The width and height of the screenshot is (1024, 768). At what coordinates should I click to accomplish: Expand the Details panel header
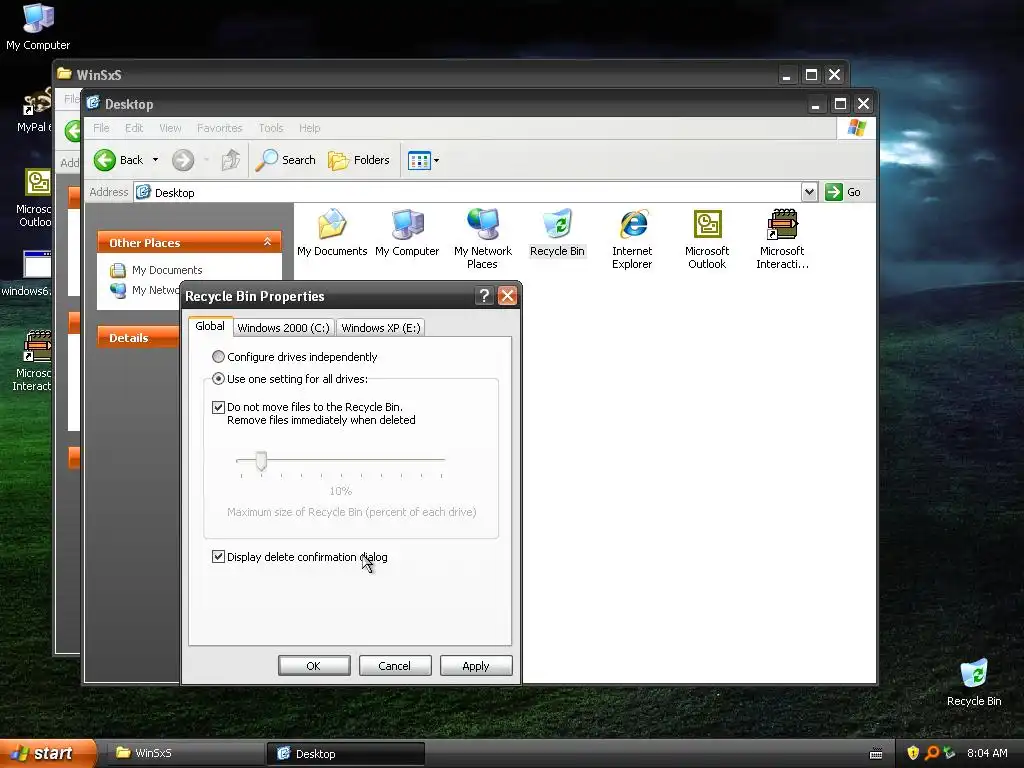138,338
